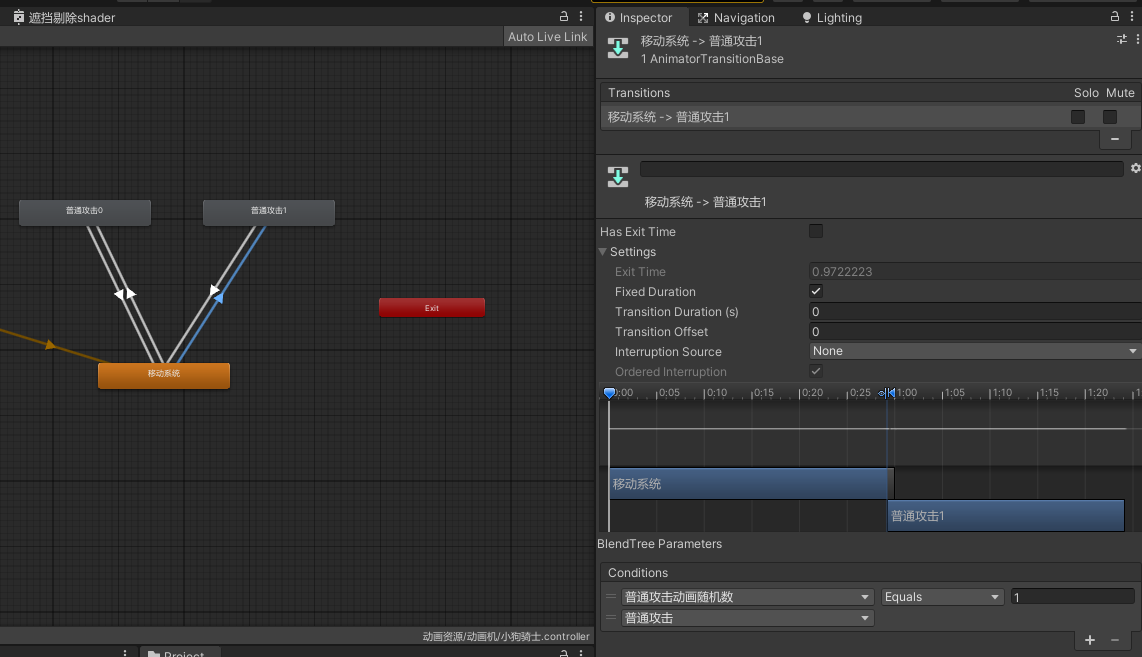Image resolution: width=1142 pixels, height=657 pixels.
Task: Uncheck the Fixed Duration checkbox
Action: 816,291
